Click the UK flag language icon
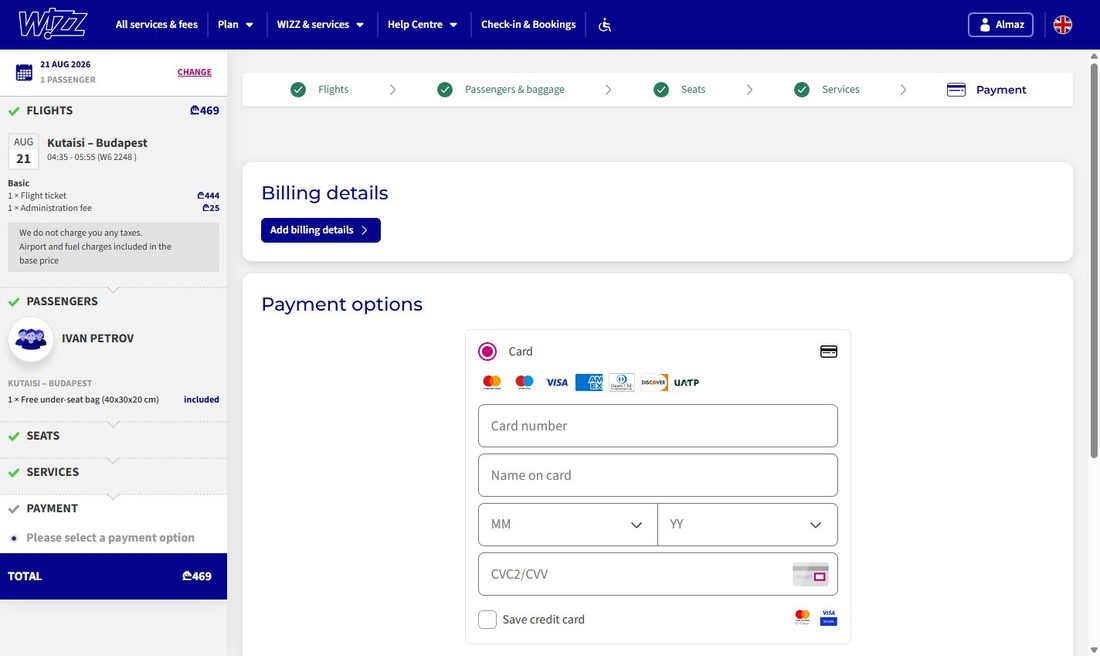This screenshot has height=656, width=1100. coord(1063,25)
